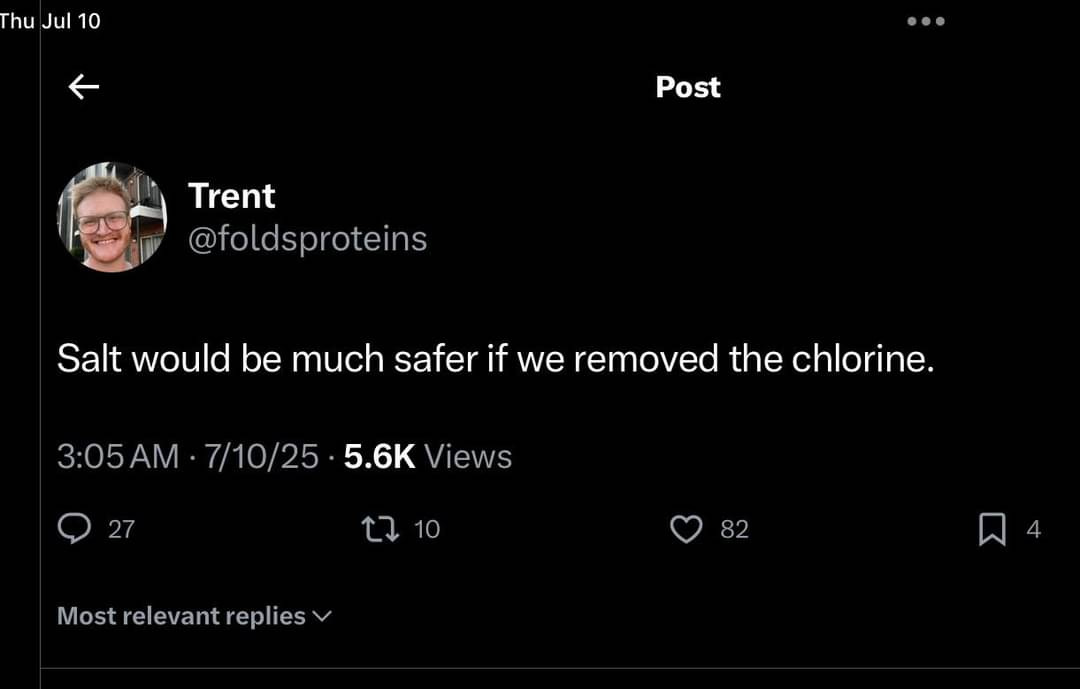1080x689 pixels.
Task: Click the repost count 10
Action: point(427,530)
